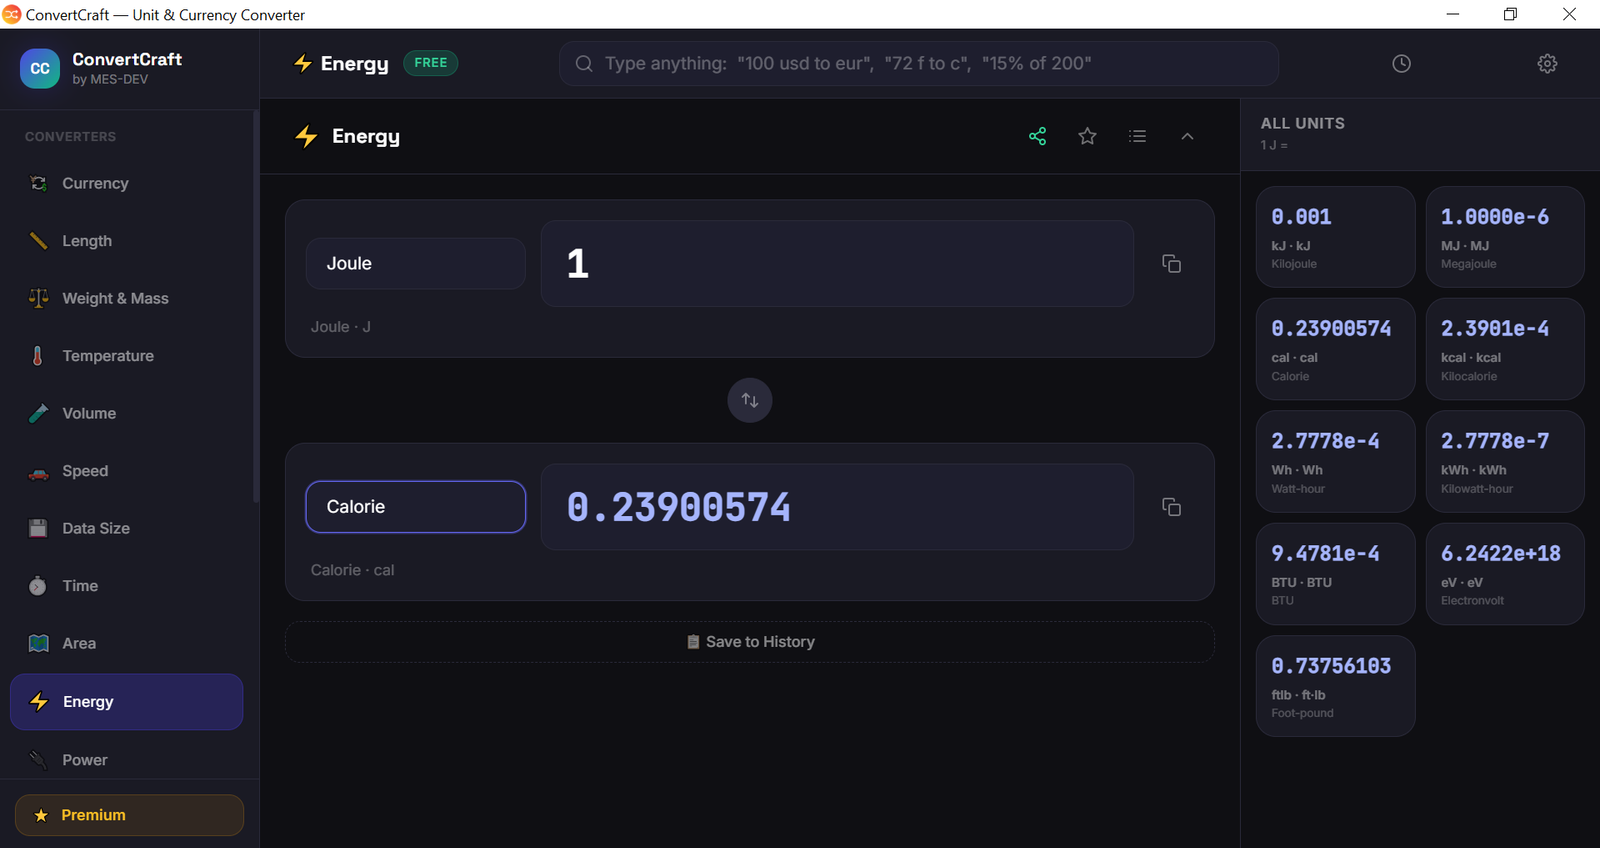Open the Area converter
The height and width of the screenshot is (848, 1600).
[x=127, y=643]
